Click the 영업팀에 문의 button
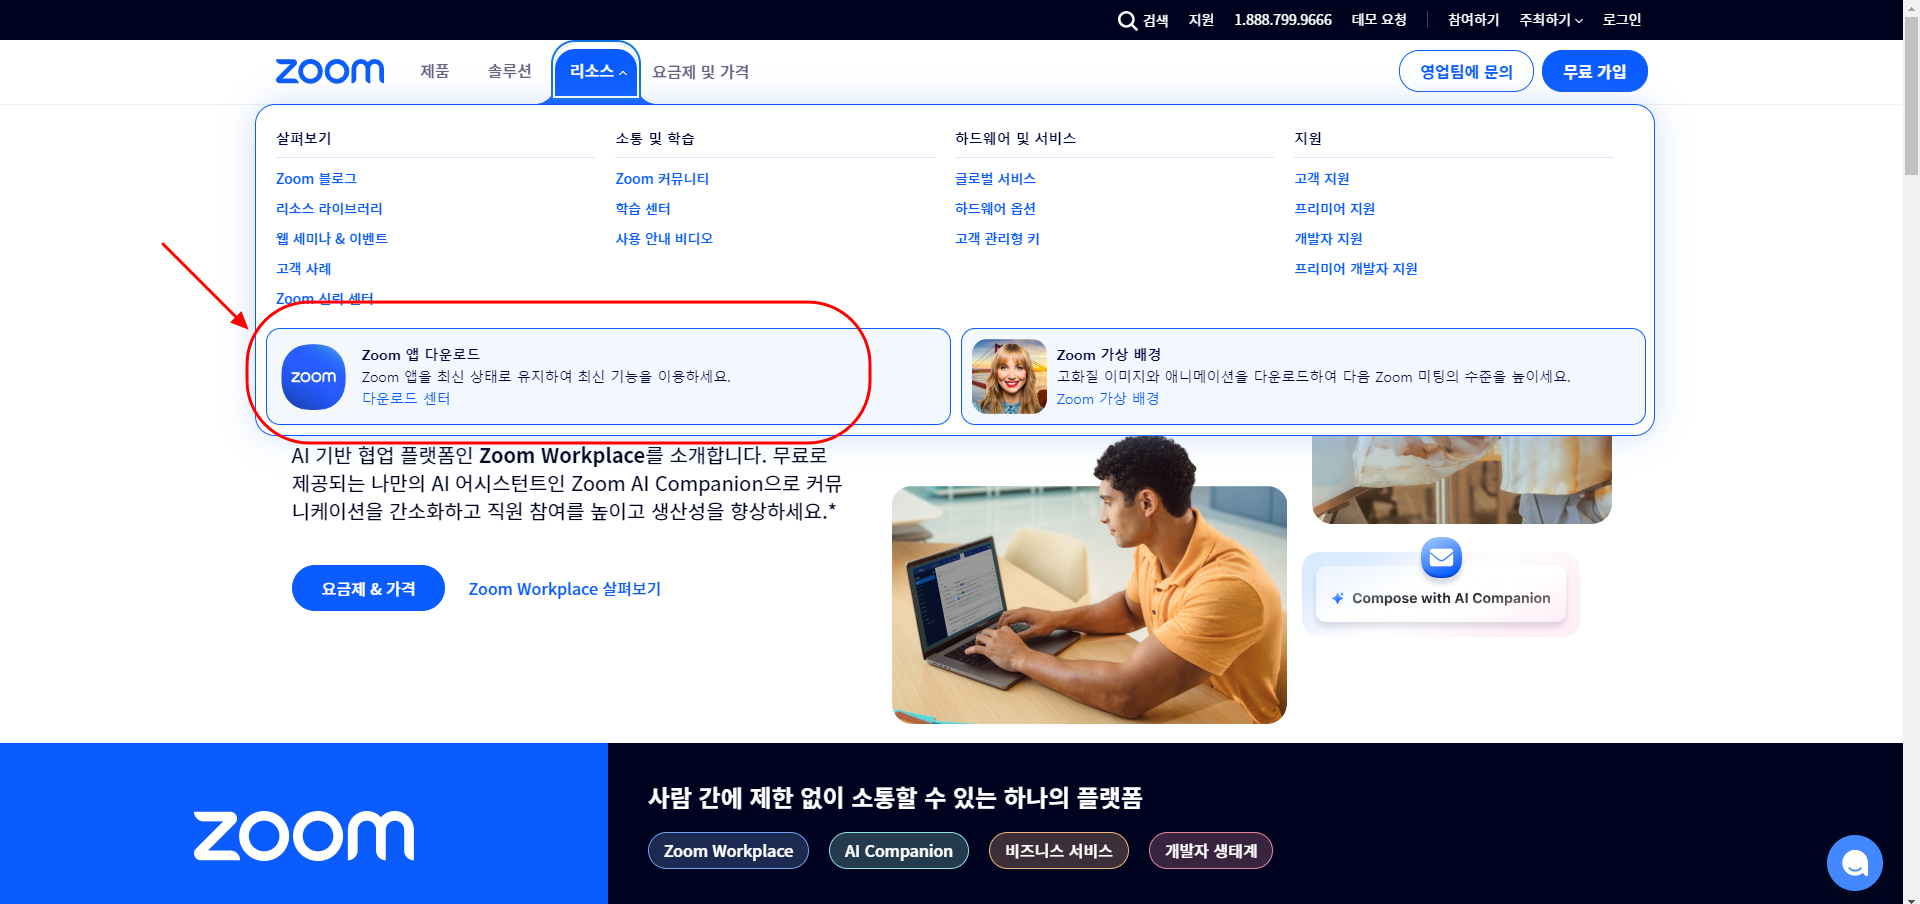1920x904 pixels. 1466,71
